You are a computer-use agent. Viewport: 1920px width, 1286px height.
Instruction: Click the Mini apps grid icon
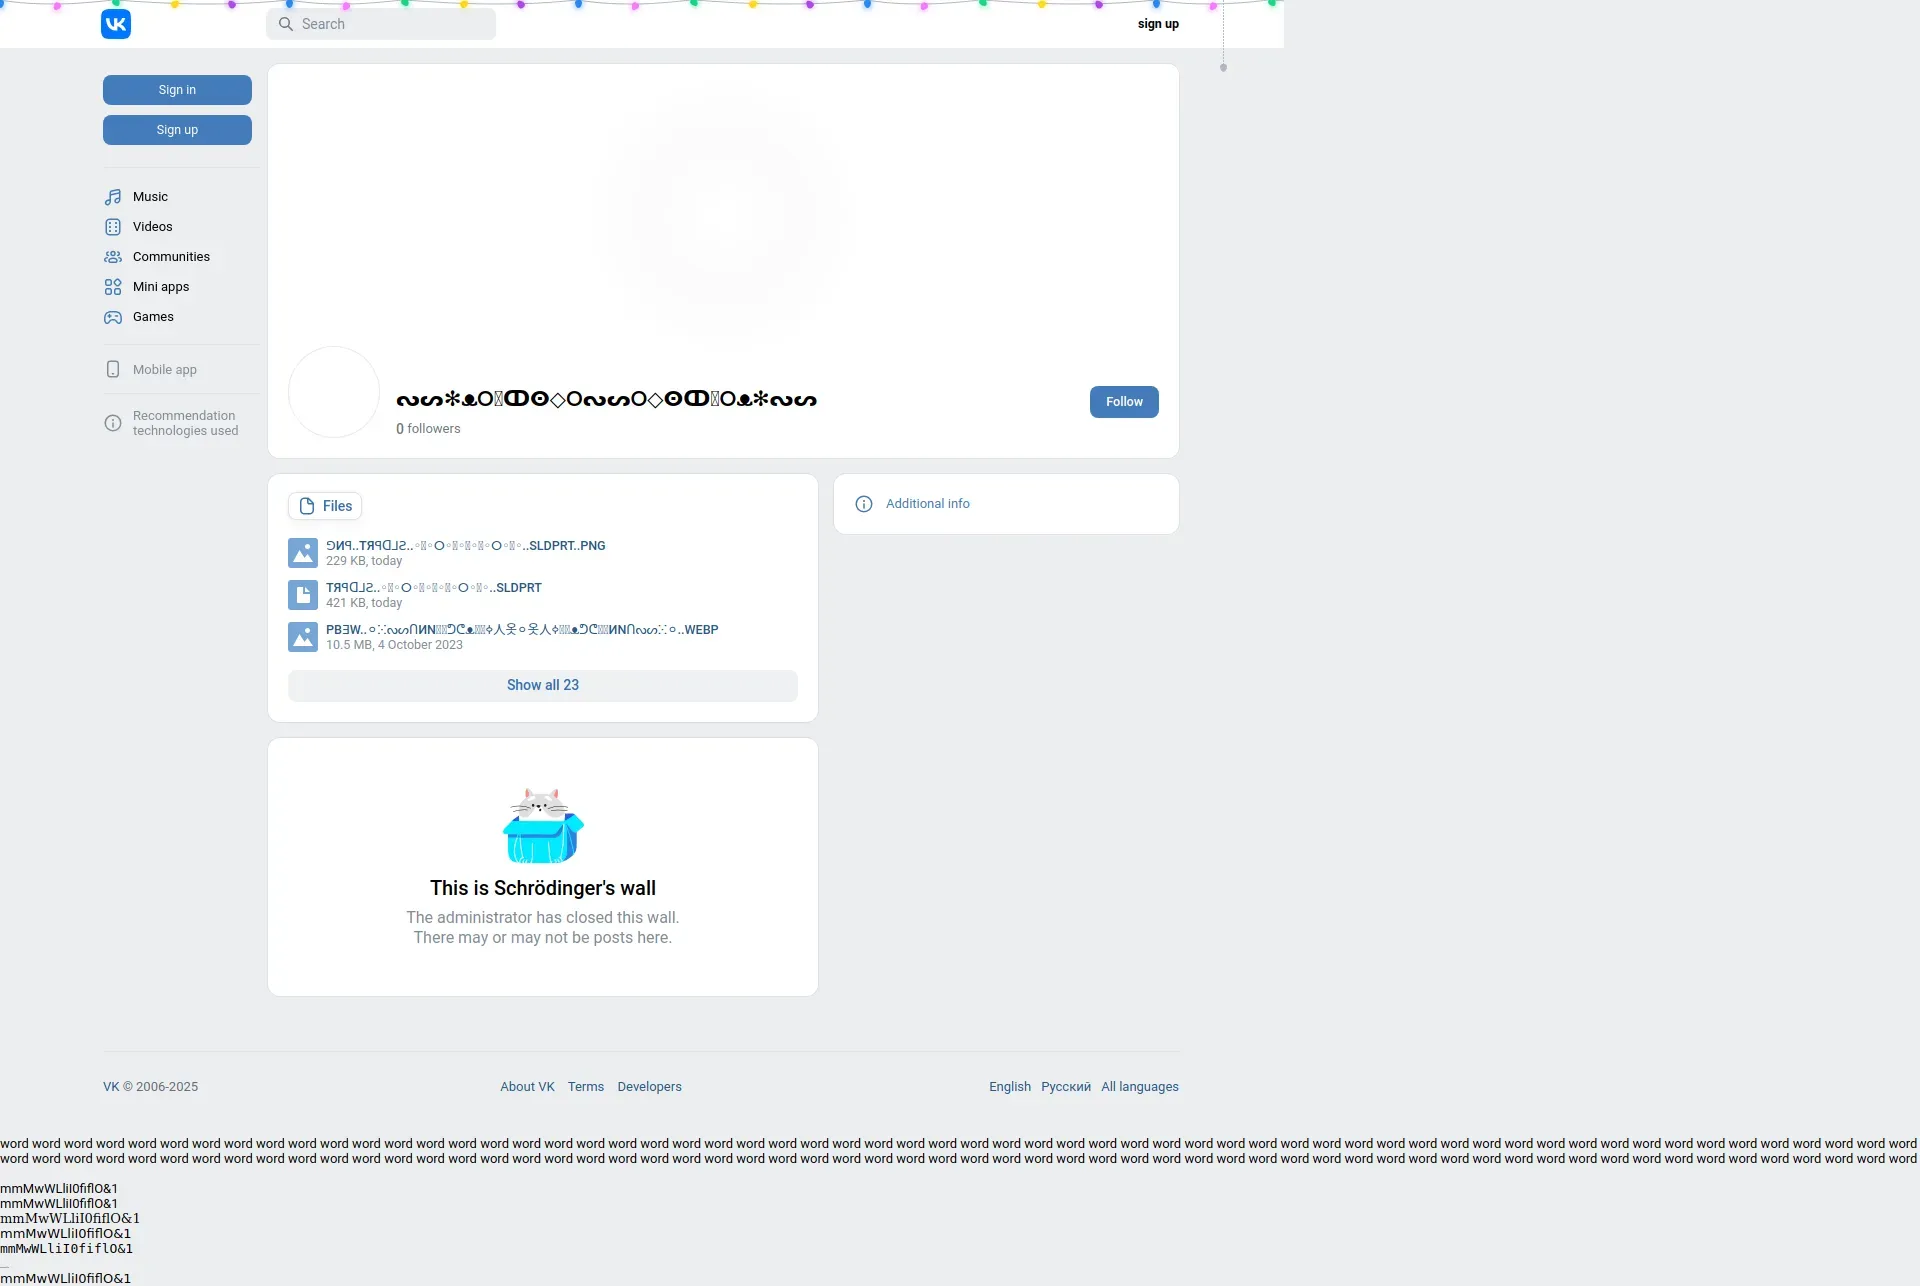pos(113,287)
